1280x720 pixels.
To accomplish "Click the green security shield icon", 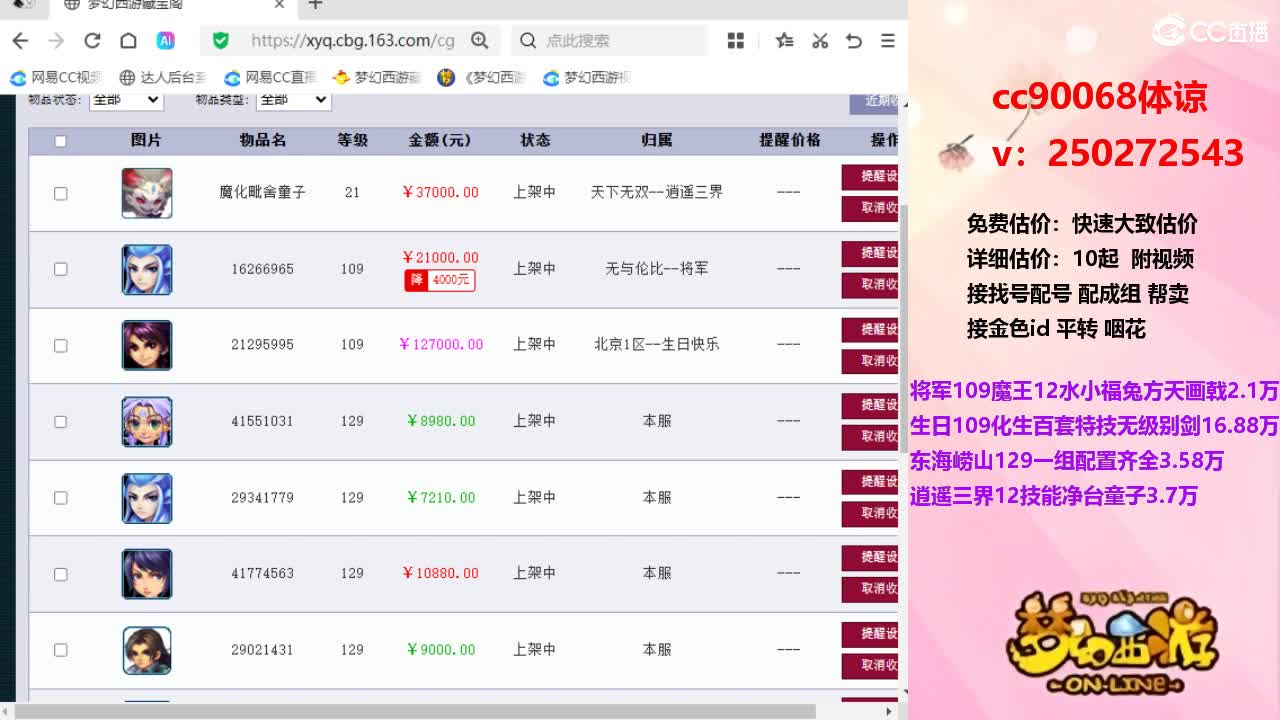I will tap(221, 41).
